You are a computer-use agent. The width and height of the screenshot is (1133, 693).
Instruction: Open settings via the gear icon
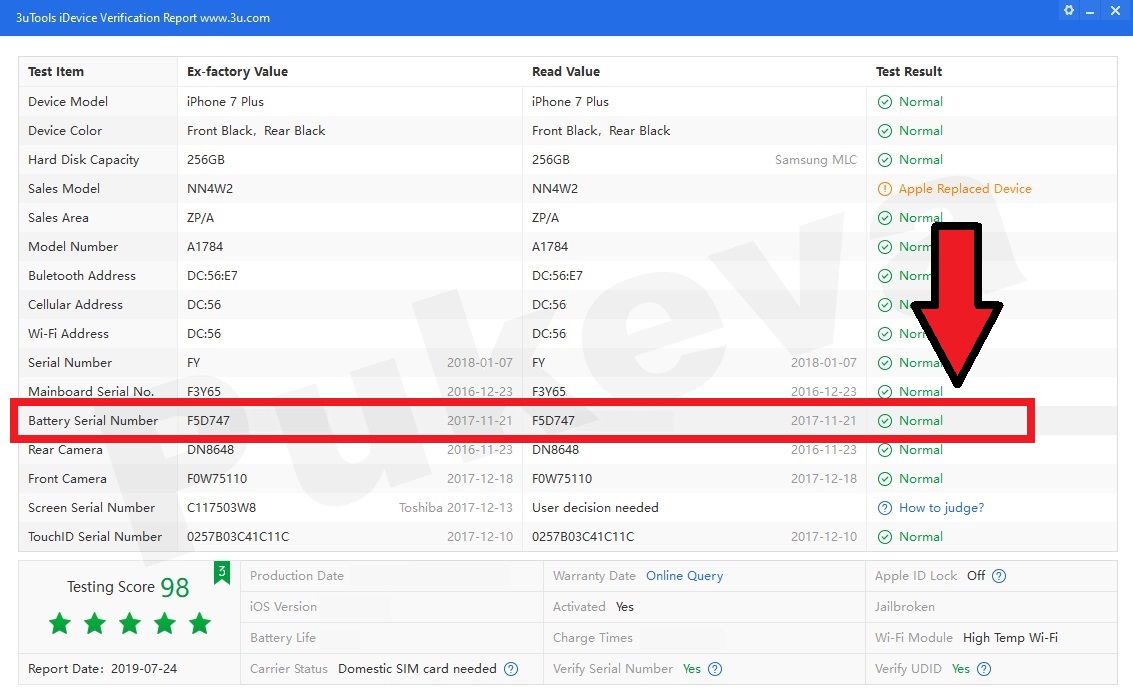[x=1068, y=10]
